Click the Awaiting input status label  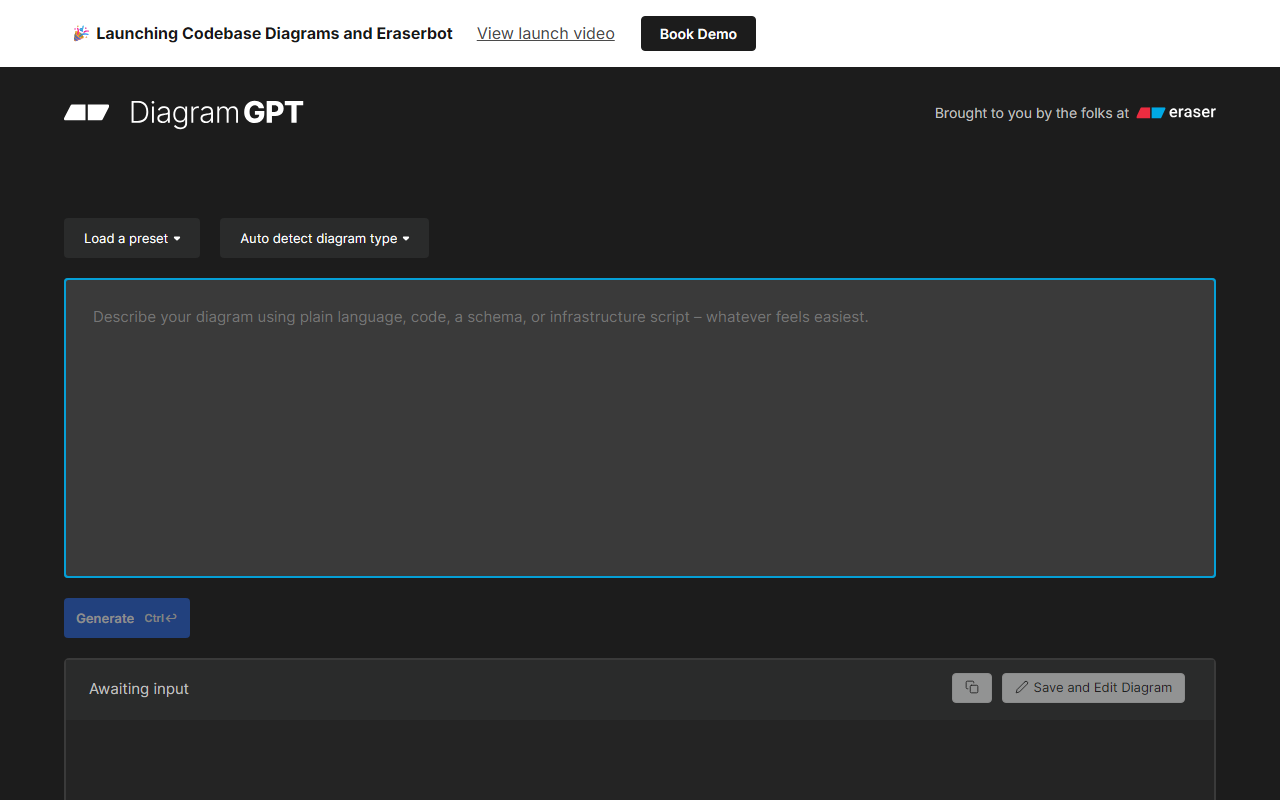pyautogui.click(x=139, y=689)
